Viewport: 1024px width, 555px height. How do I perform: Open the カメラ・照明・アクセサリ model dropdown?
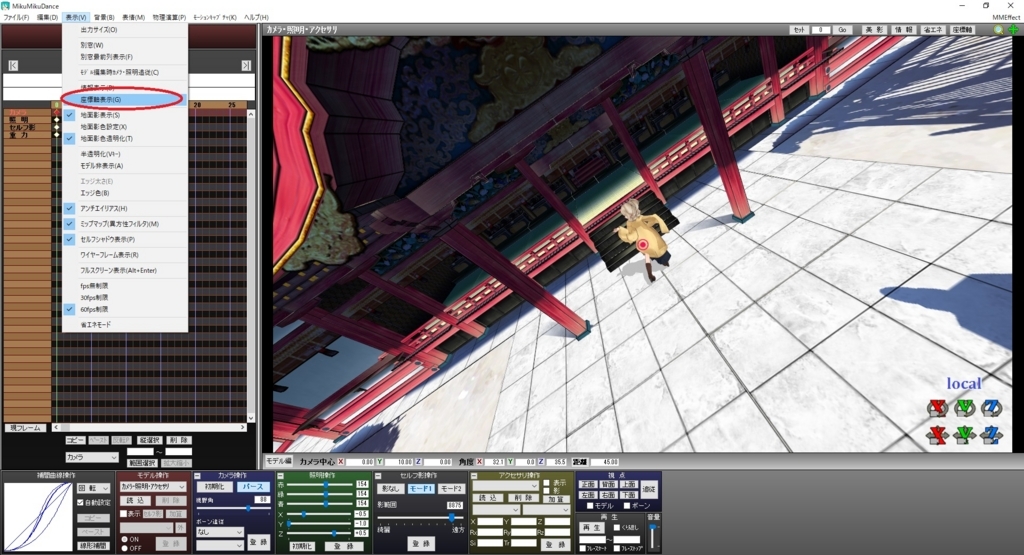153,486
